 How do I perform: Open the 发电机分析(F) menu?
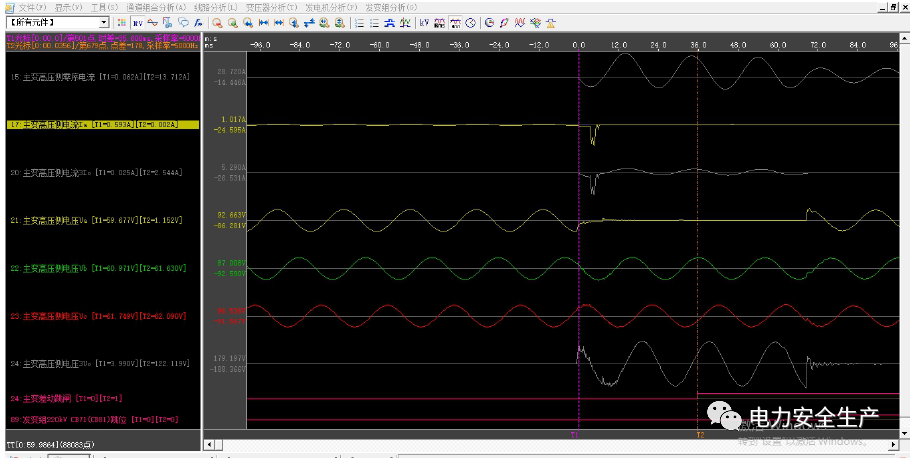332,8
